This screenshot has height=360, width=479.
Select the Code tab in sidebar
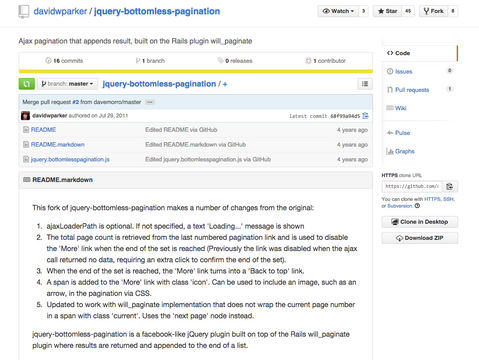419,53
